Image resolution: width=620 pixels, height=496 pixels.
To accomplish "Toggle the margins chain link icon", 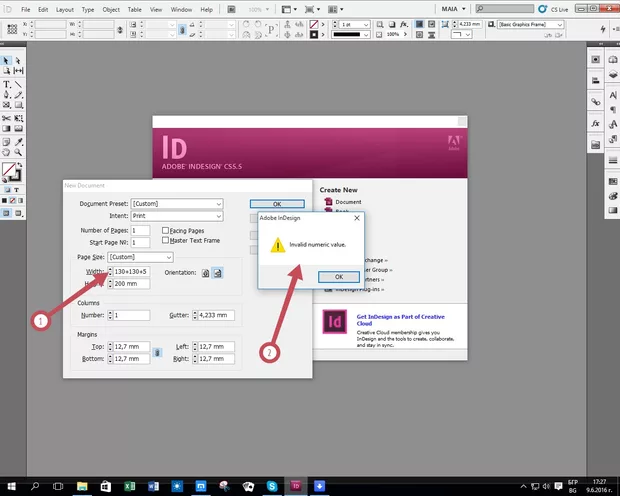I will (156, 353).
